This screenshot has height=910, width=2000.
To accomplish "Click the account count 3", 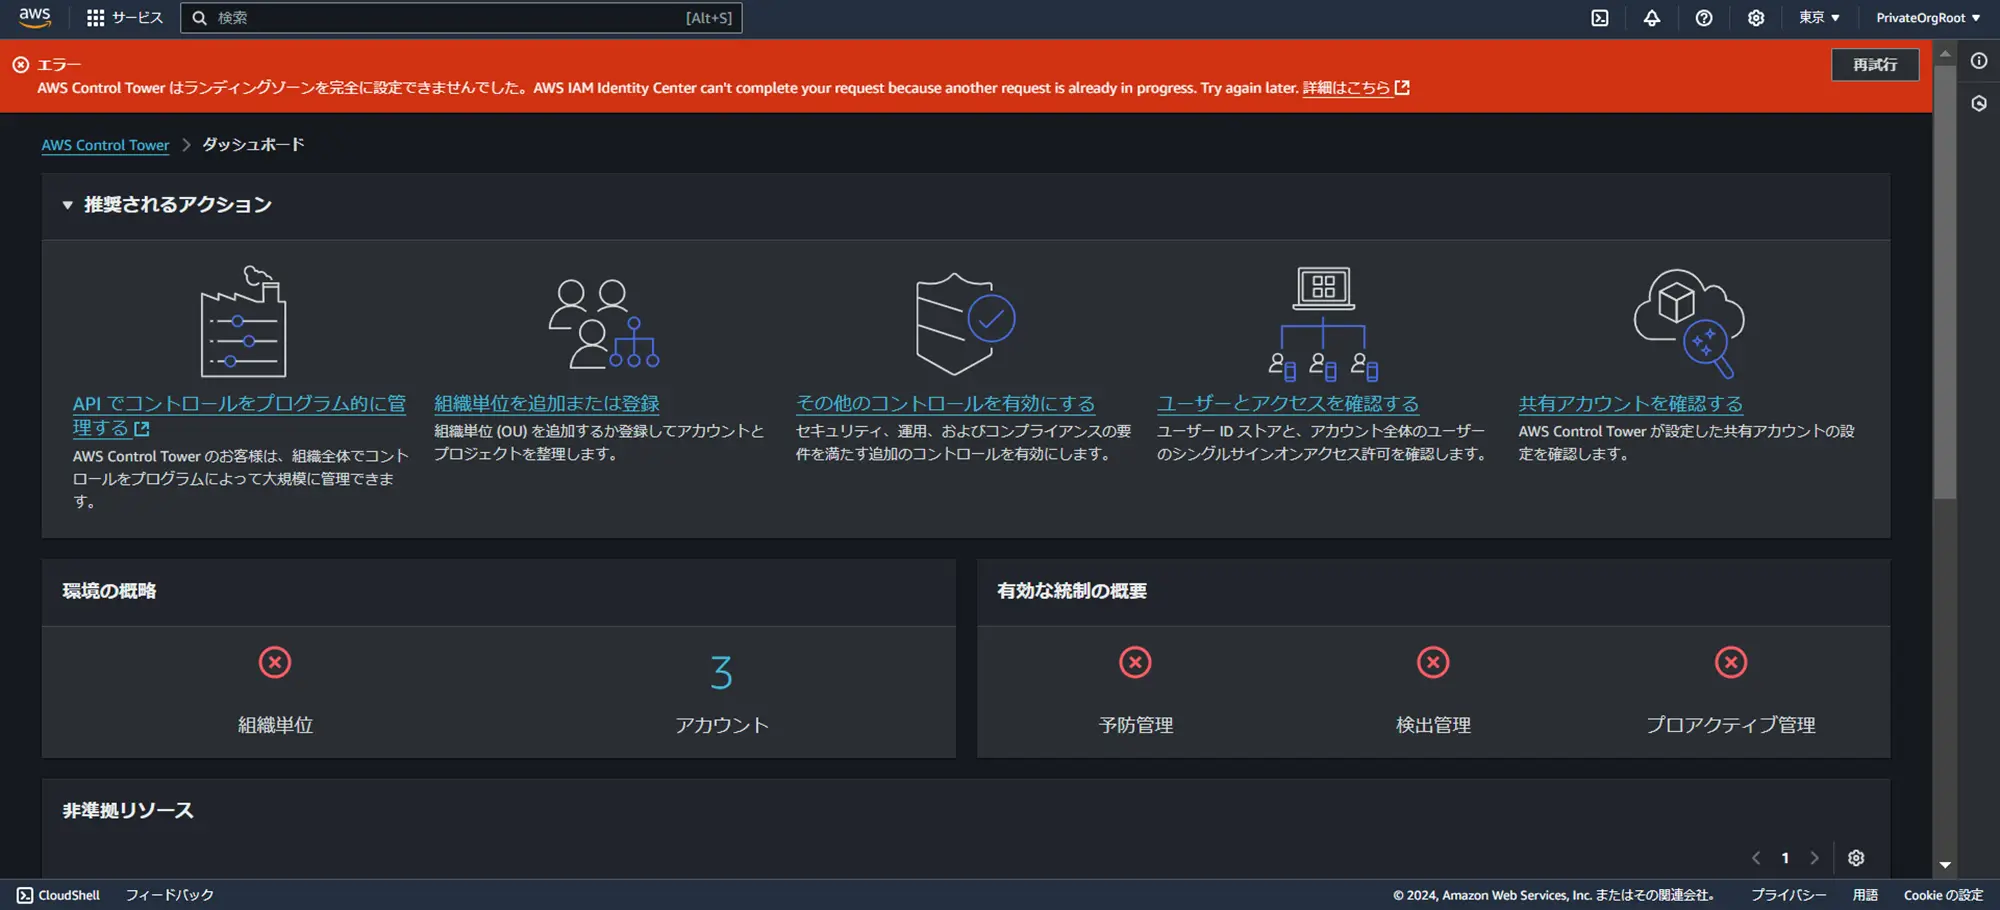I will [721, 673].
